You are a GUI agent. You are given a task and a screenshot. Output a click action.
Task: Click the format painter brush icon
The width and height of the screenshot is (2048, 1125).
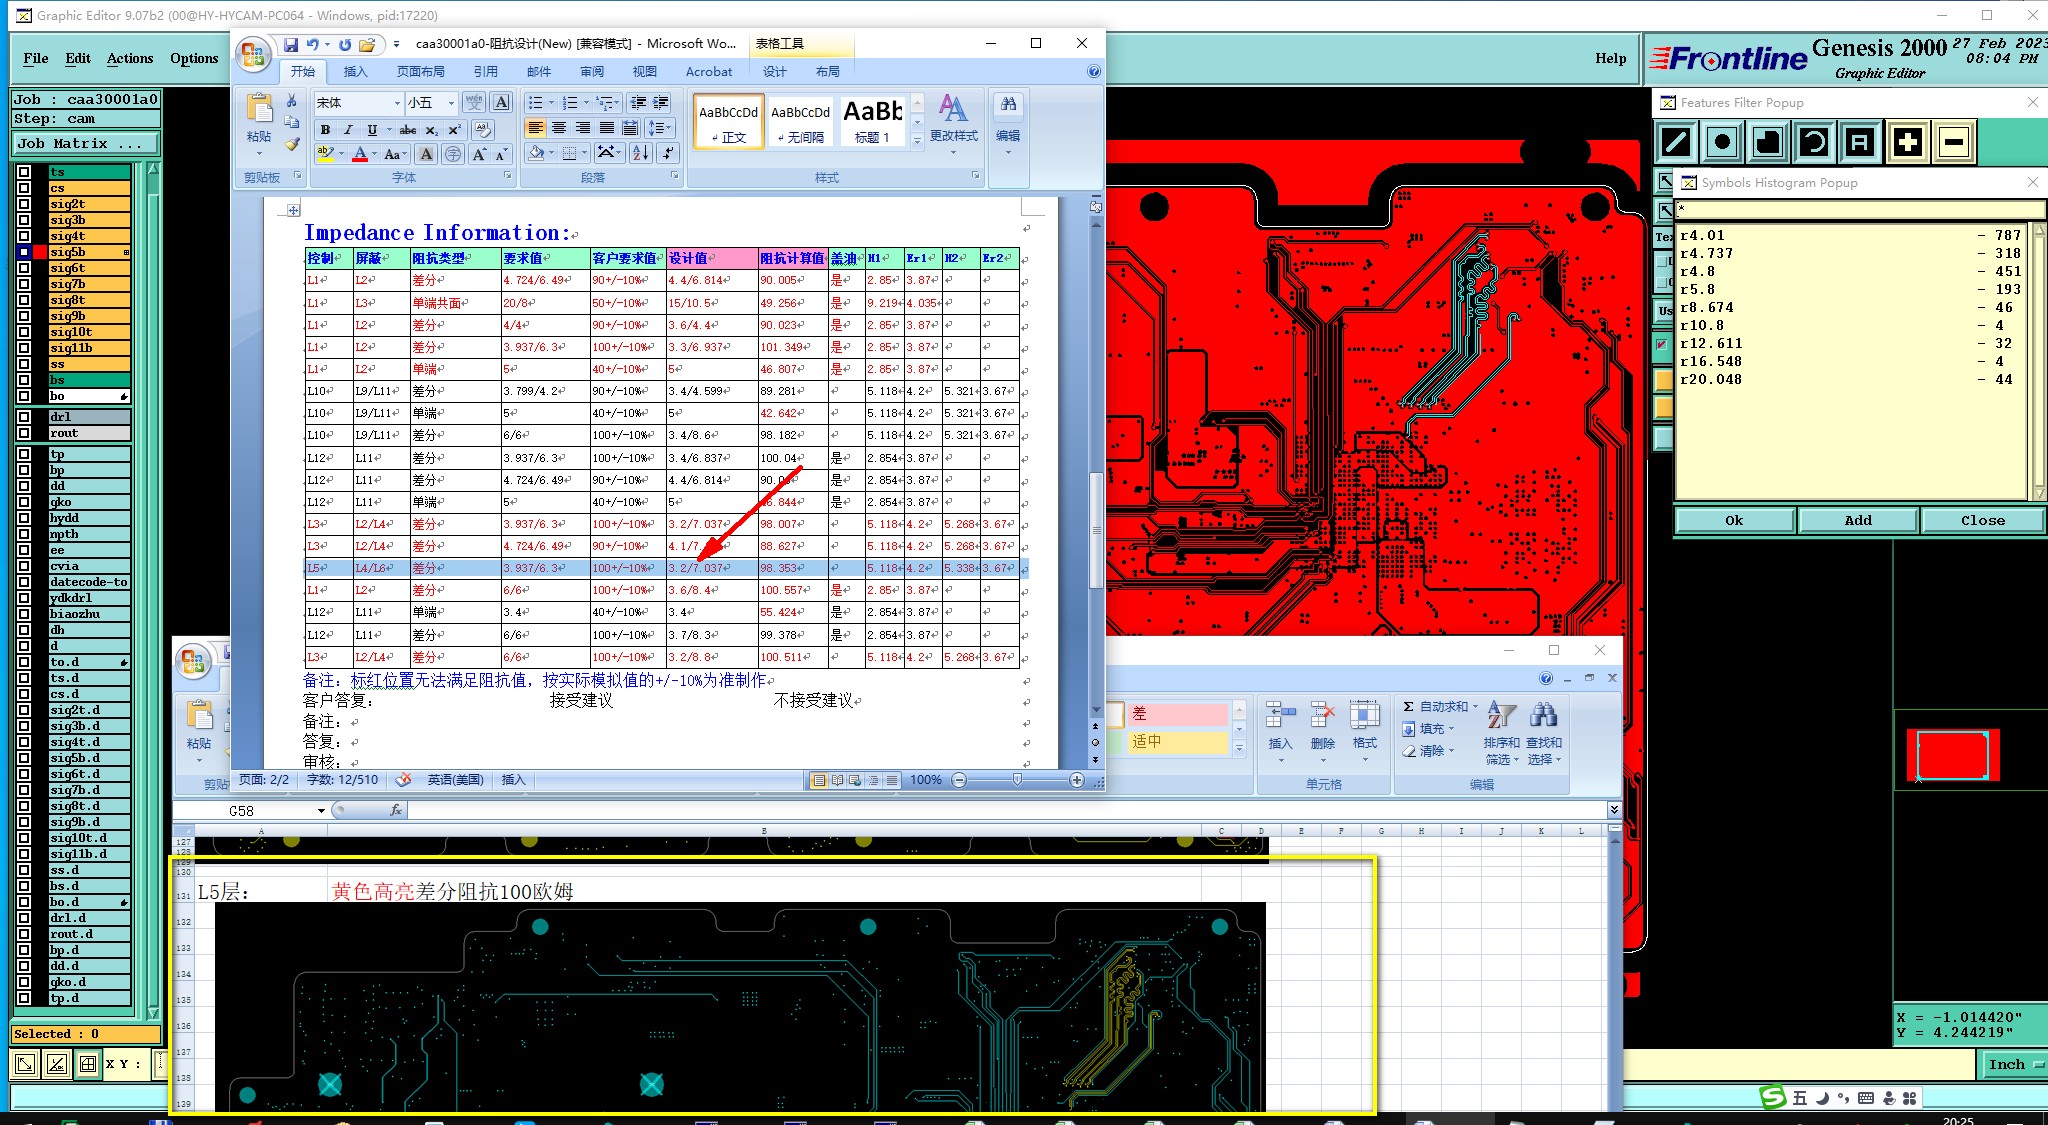[x=292, y=145]
